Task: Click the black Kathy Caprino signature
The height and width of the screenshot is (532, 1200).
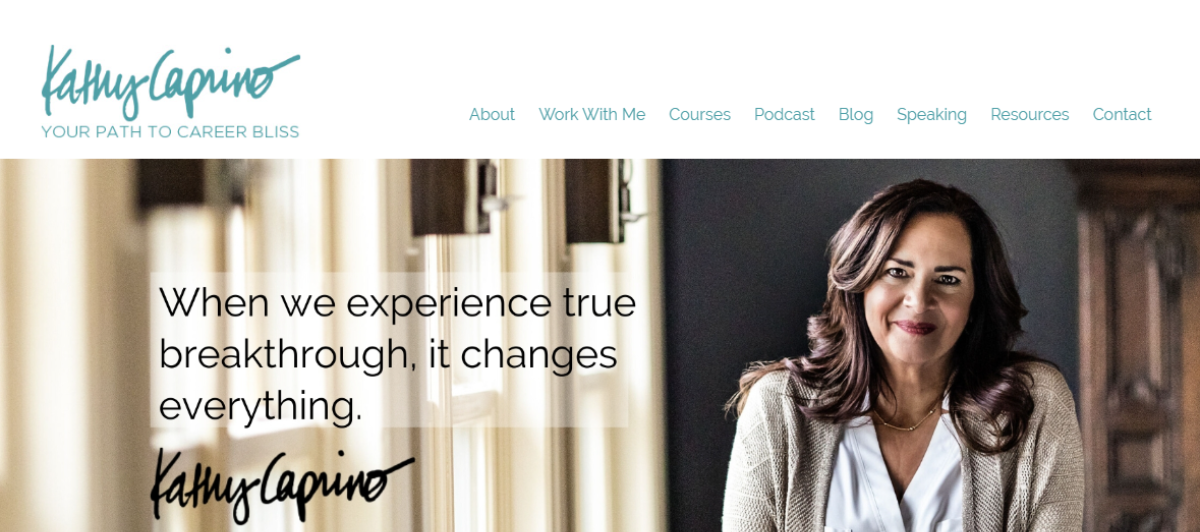Action: (x=282, y=485)
